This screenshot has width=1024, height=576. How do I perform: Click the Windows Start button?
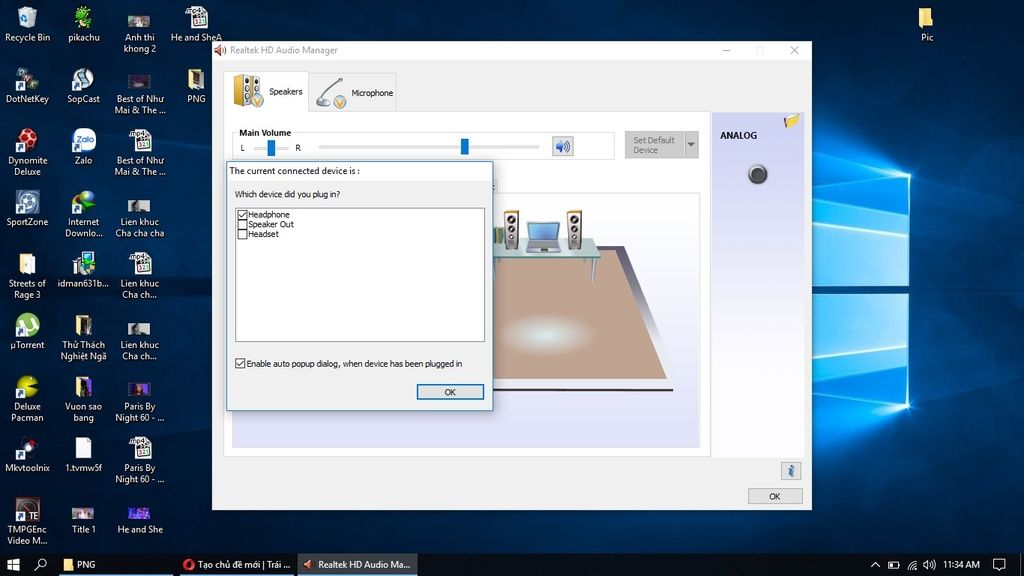click(x=14, y=565)
